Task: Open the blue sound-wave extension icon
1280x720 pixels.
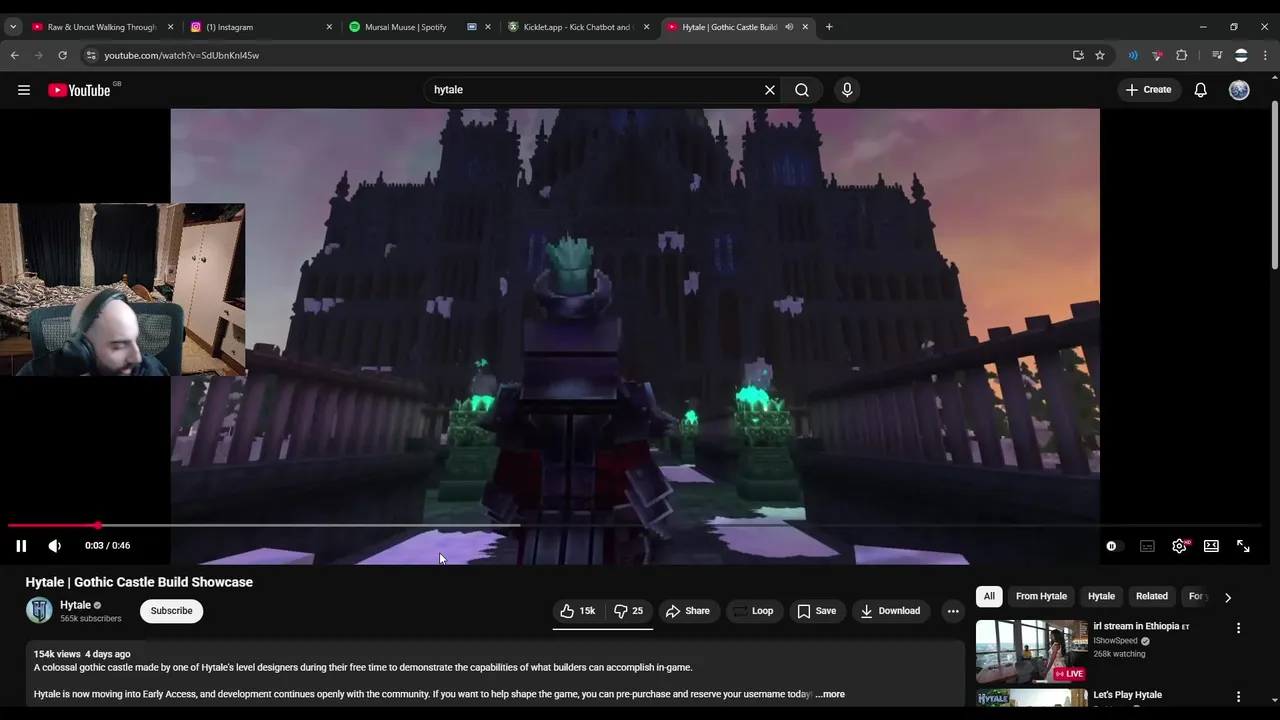Action: [x=1133, y=55]
